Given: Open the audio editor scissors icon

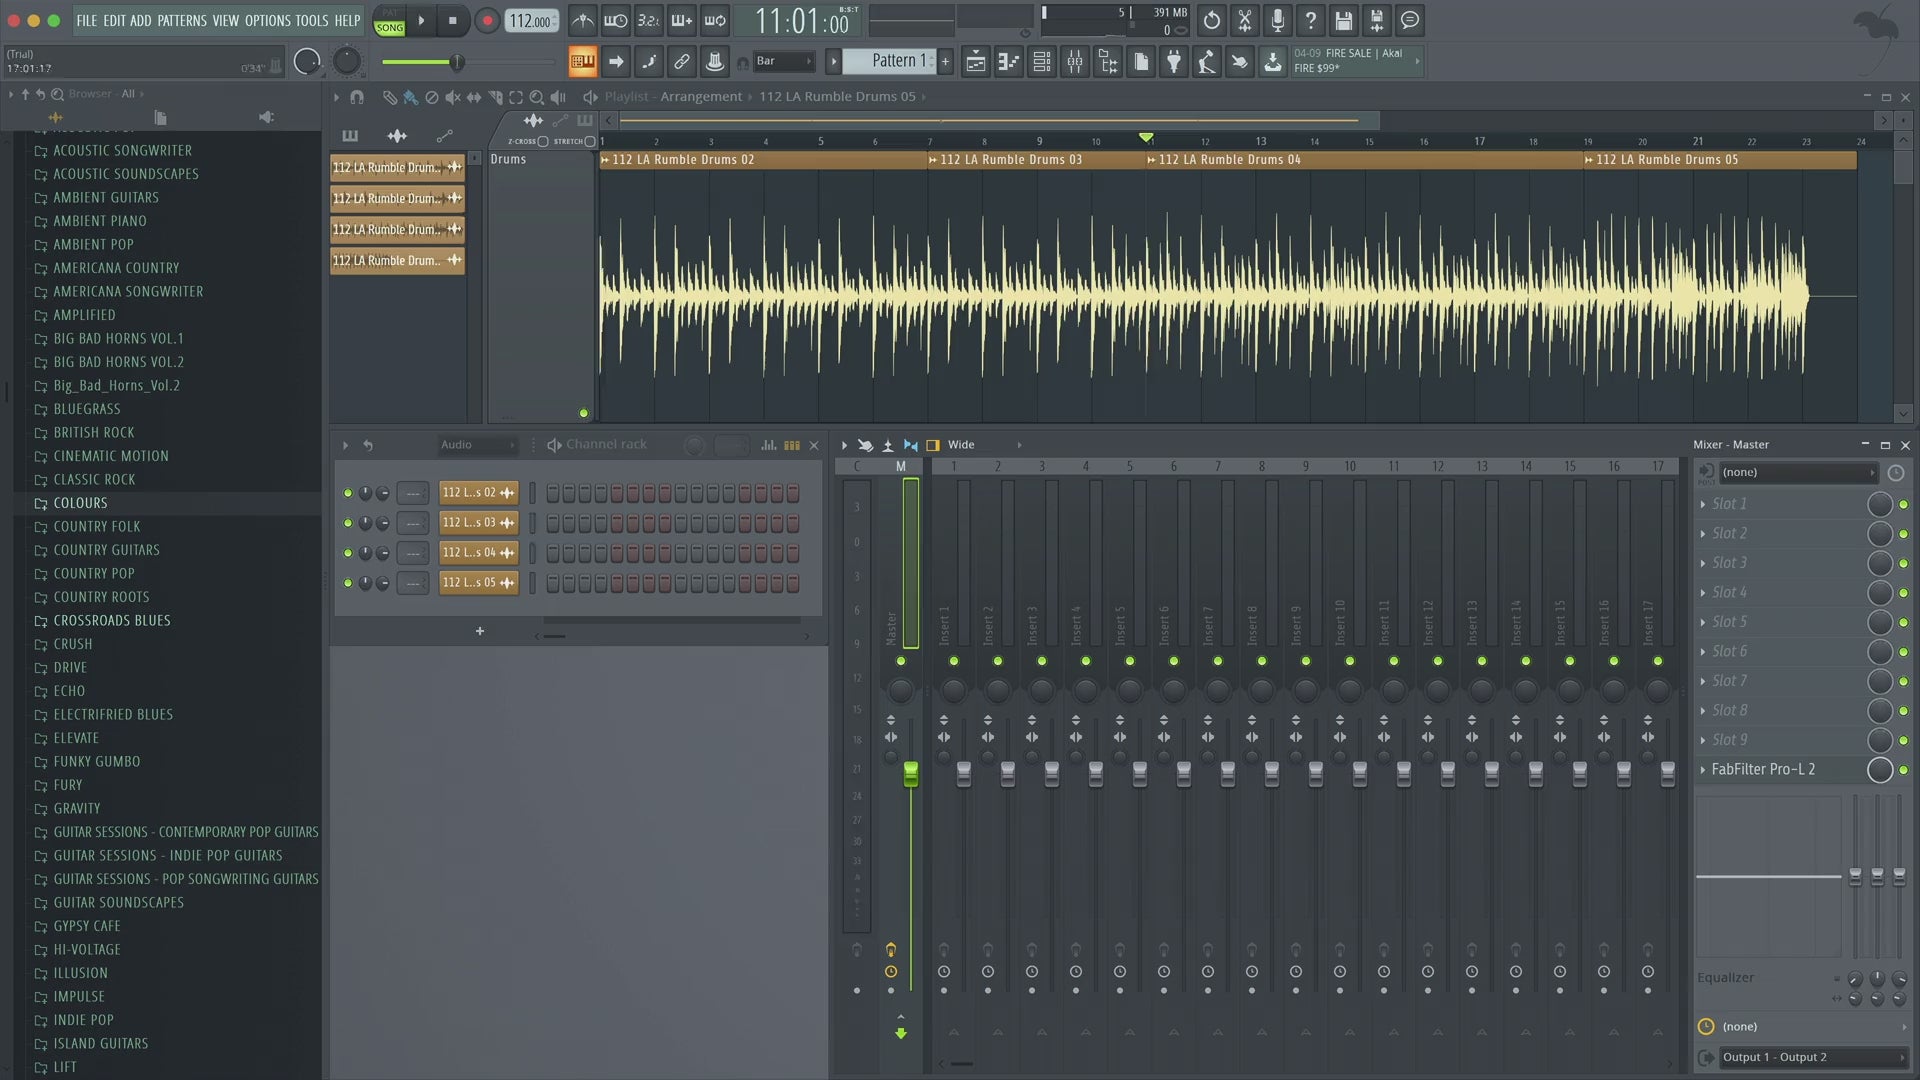Looking at the screenshot, I should coord(1244,20).
